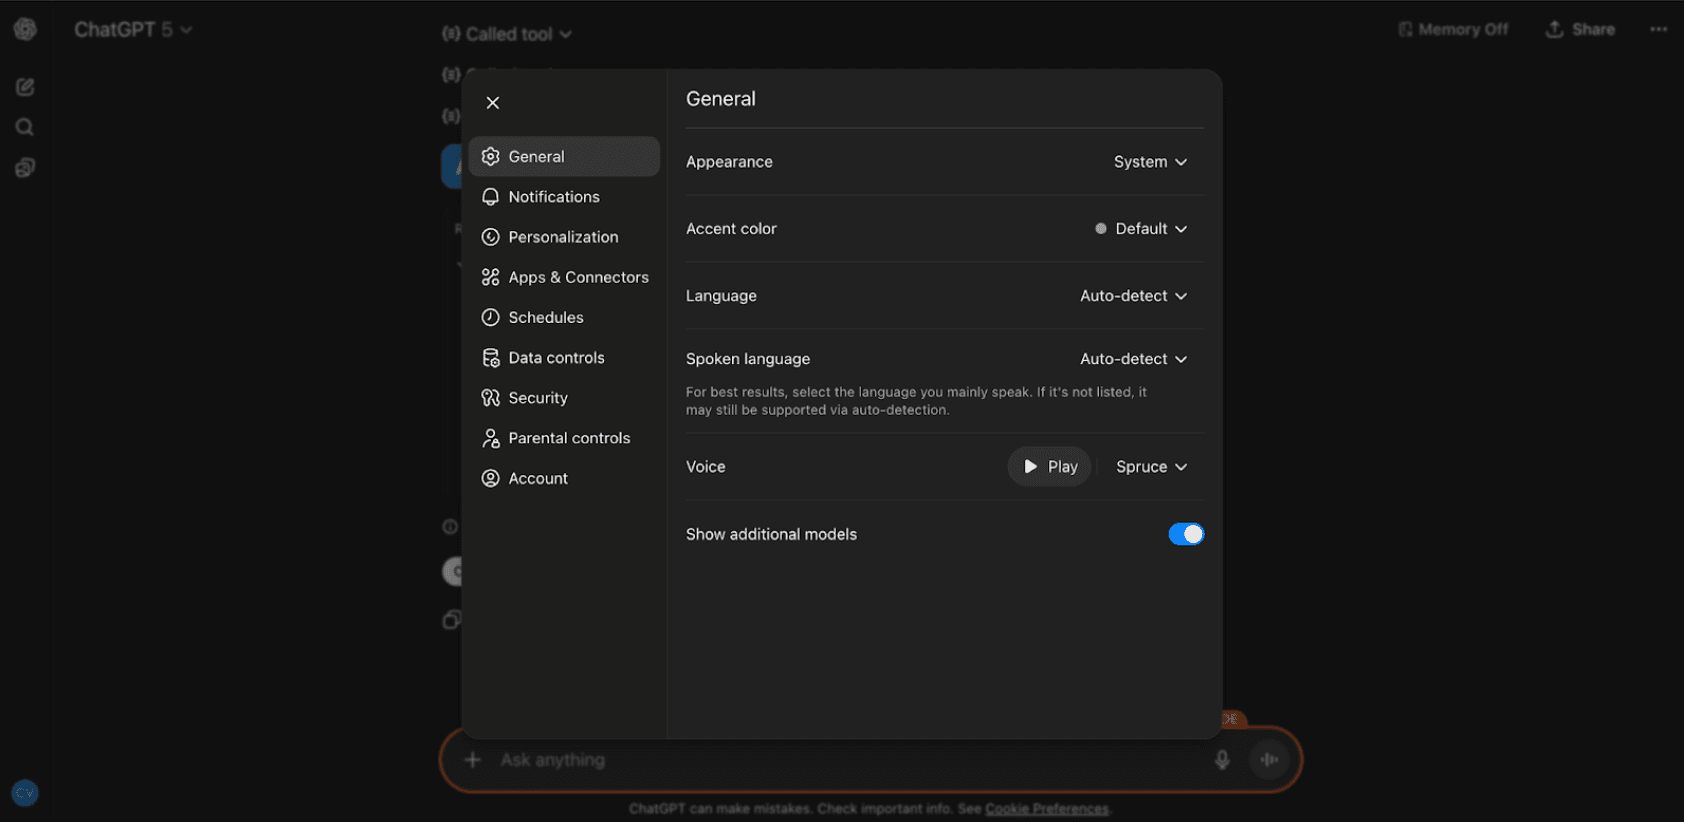
Task: Click the Schedules clock icon
Action: [x=490, y=317]
